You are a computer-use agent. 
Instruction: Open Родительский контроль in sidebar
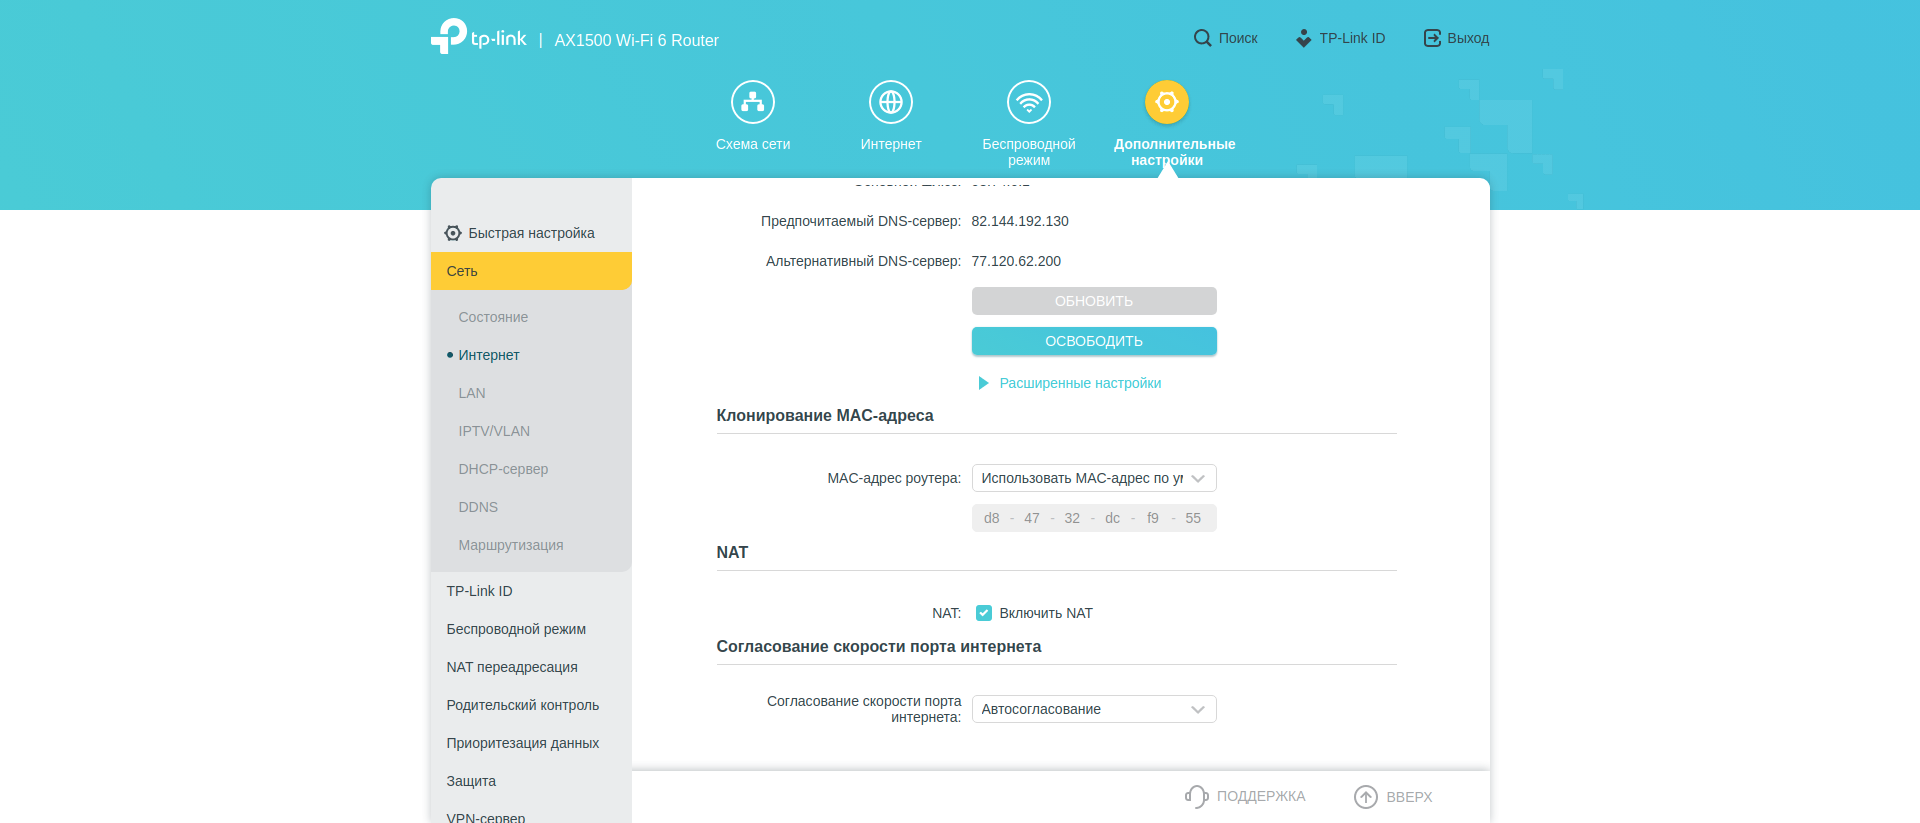(x=522, y=705)
